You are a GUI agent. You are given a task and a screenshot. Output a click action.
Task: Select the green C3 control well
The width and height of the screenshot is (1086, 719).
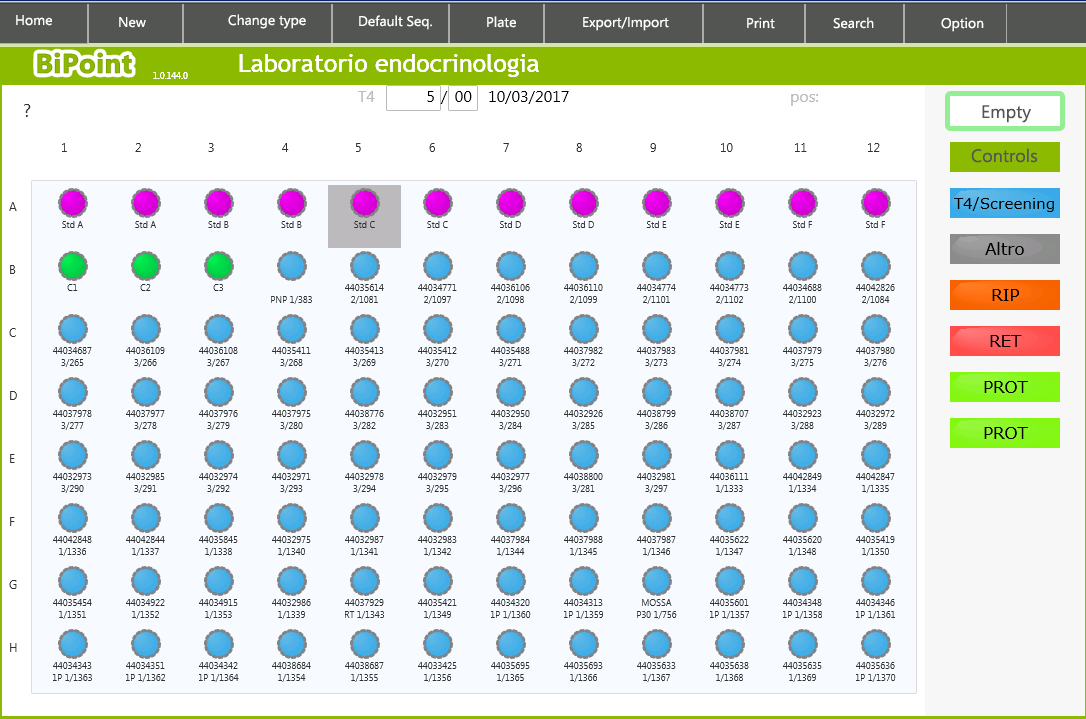219,266
